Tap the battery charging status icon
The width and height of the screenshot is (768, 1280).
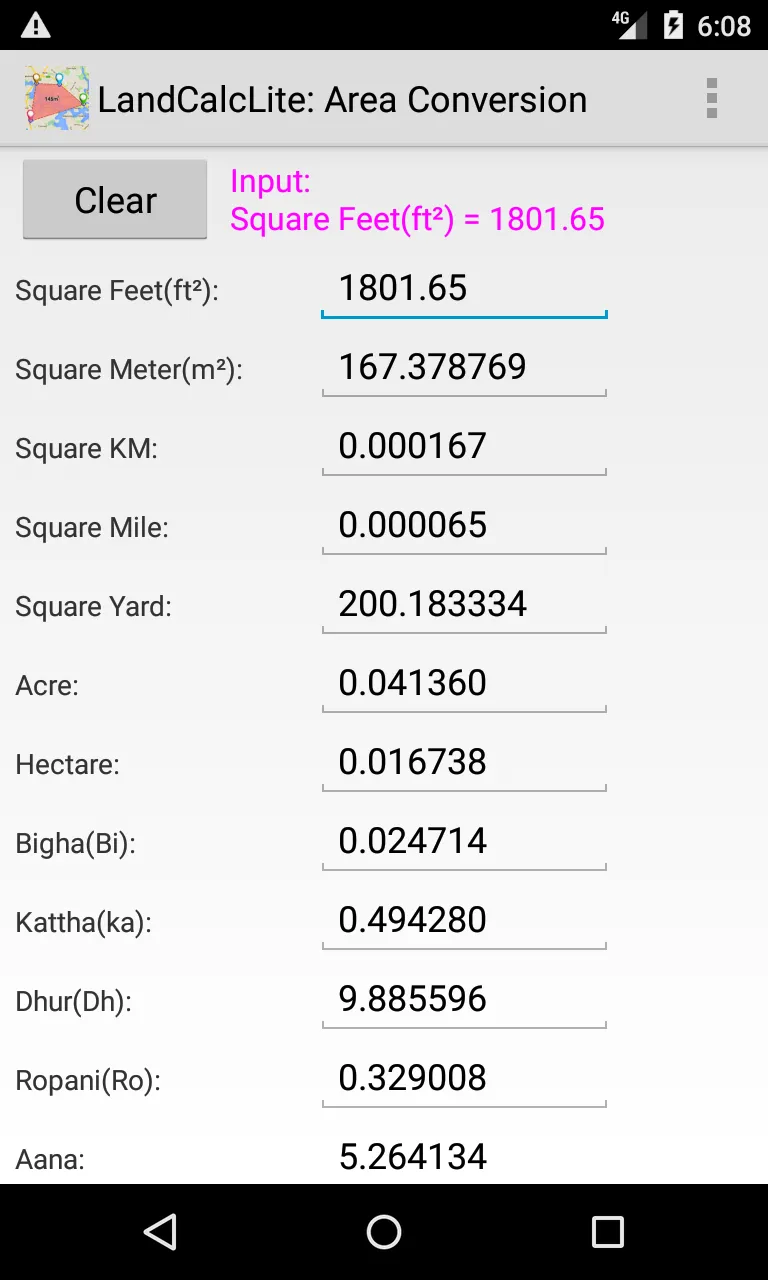pos(674,25)
